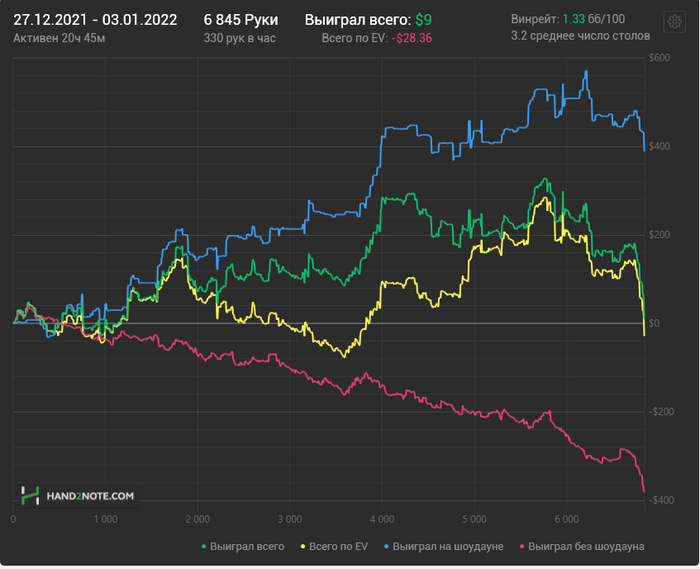The height and width of the screenshot is (569, 700).
Task: Click the $0 y-axis label
Action: point(654,323)
